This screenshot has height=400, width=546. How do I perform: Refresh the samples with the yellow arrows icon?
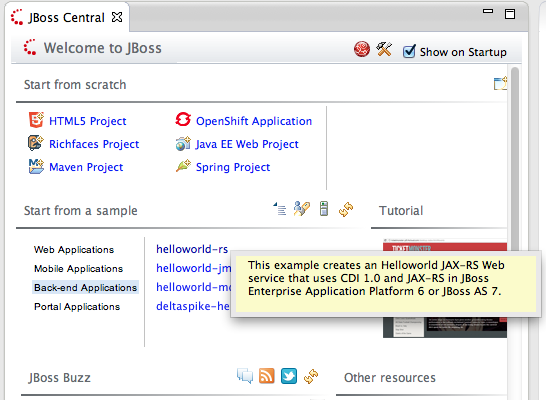point(346,210)
